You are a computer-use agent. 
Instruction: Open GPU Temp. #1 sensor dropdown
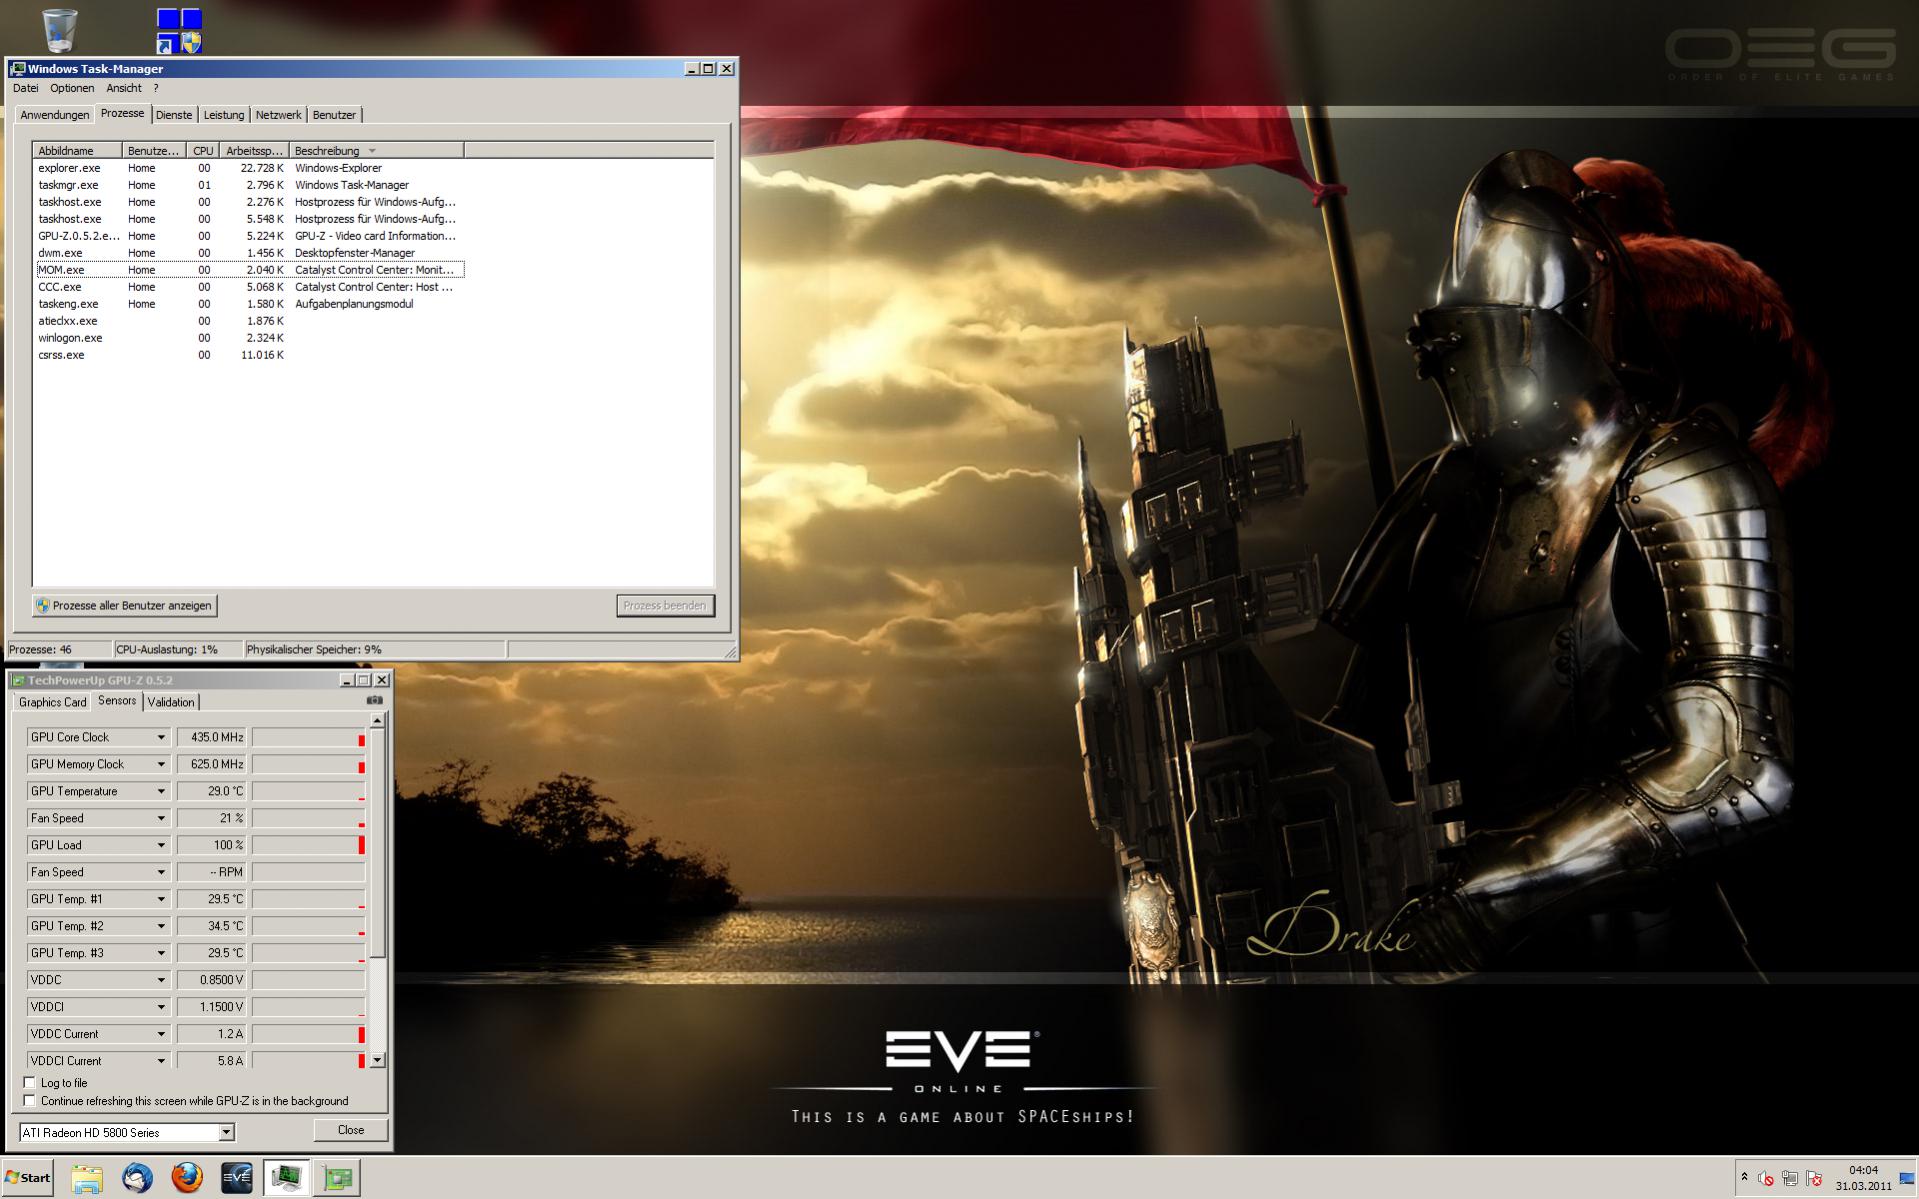161,900
